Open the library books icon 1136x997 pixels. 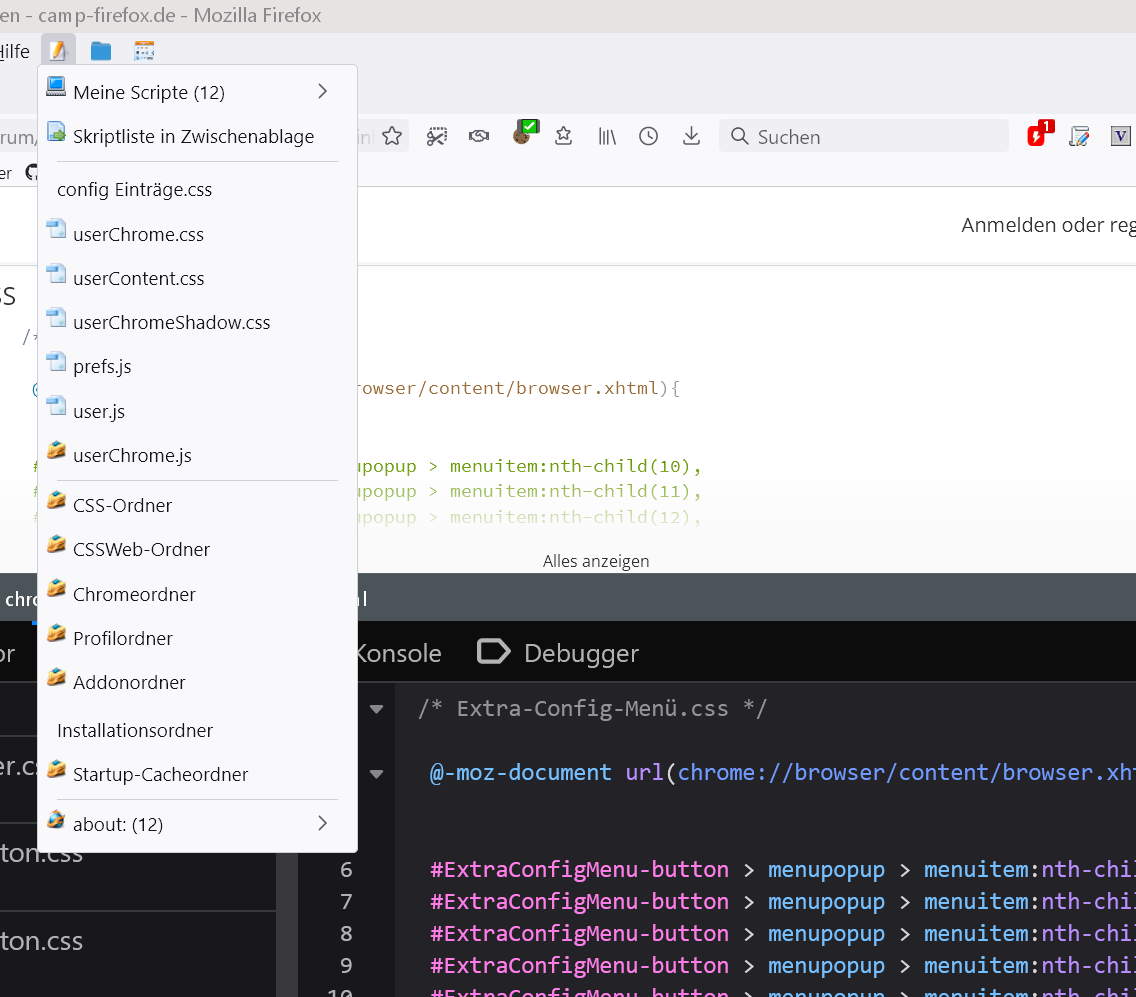pyautogui.click(x=607, y=136)
